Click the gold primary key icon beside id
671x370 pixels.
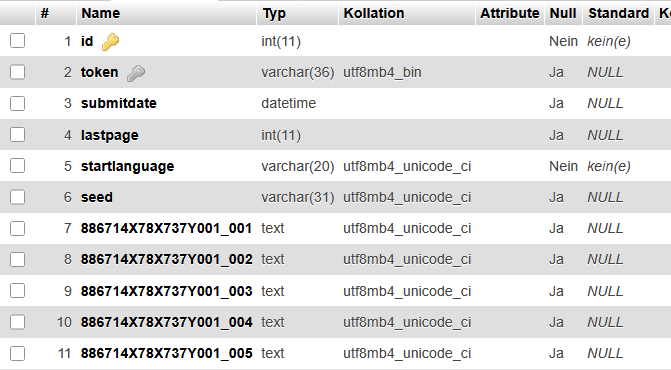click(110, 41)
